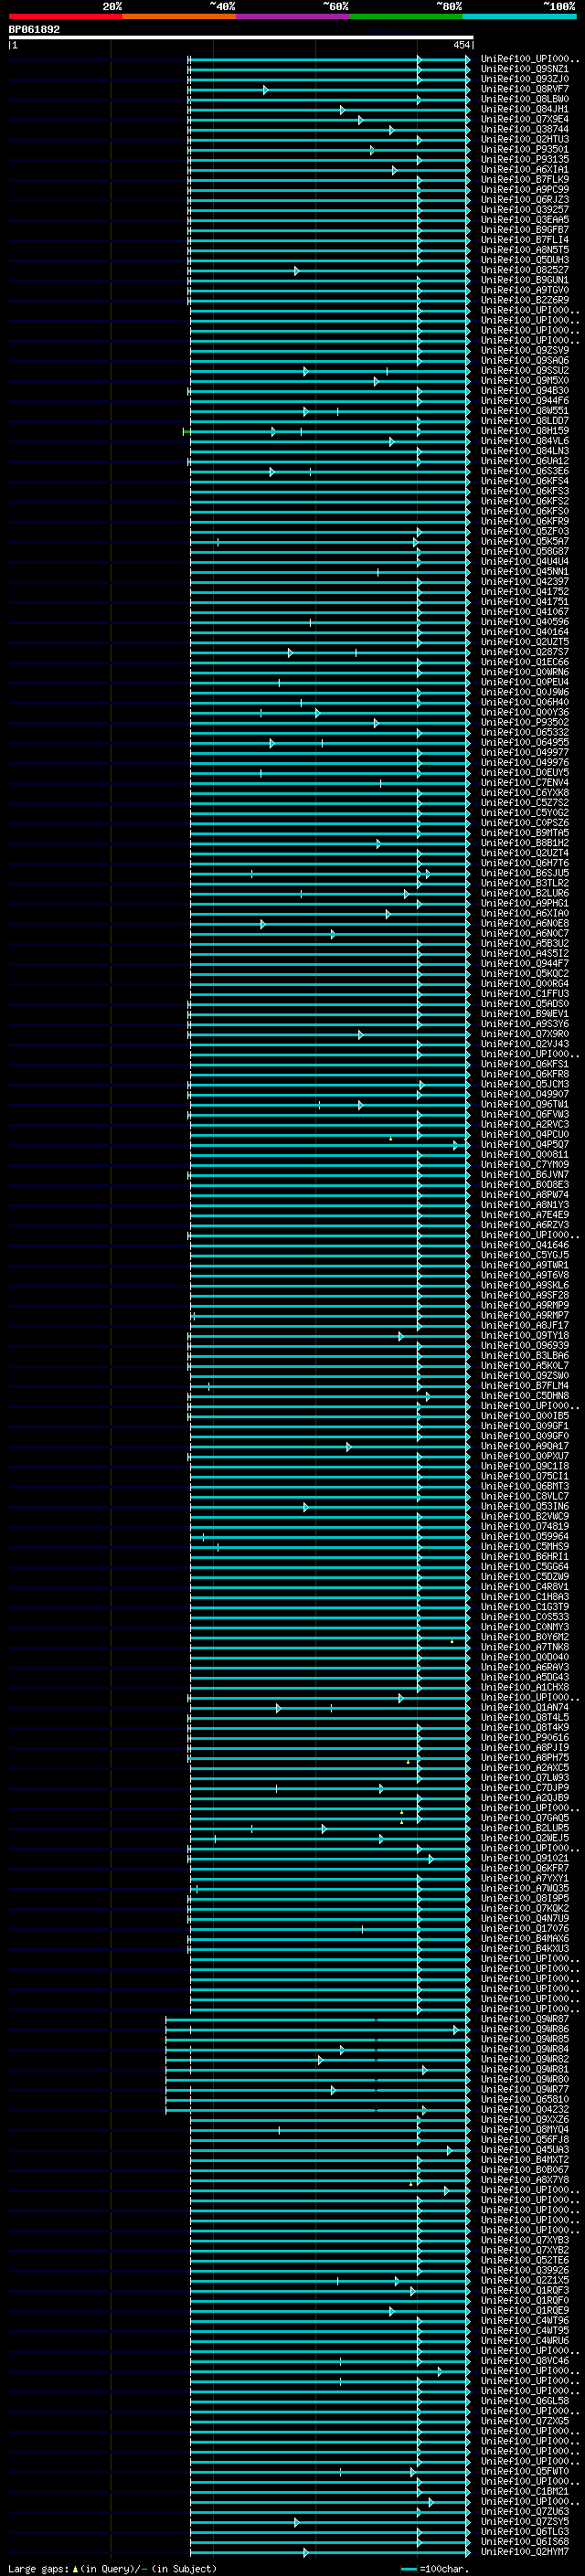Viewport: 585px width, 2576px height.
Task: Select hit UniRef100_A7TNK8
Action: point(525,1647)
